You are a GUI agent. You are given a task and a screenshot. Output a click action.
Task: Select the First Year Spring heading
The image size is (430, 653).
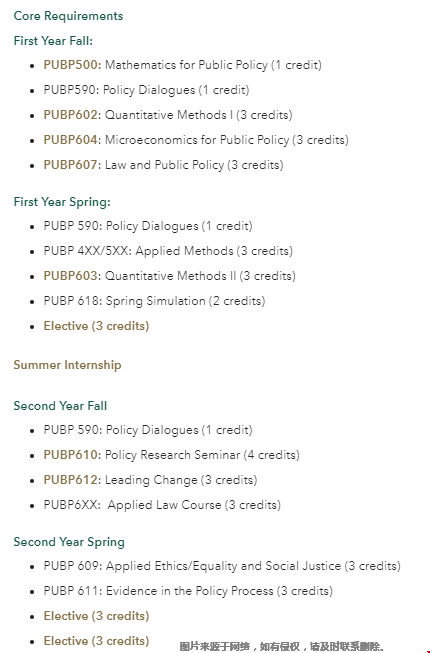(62, 202)
